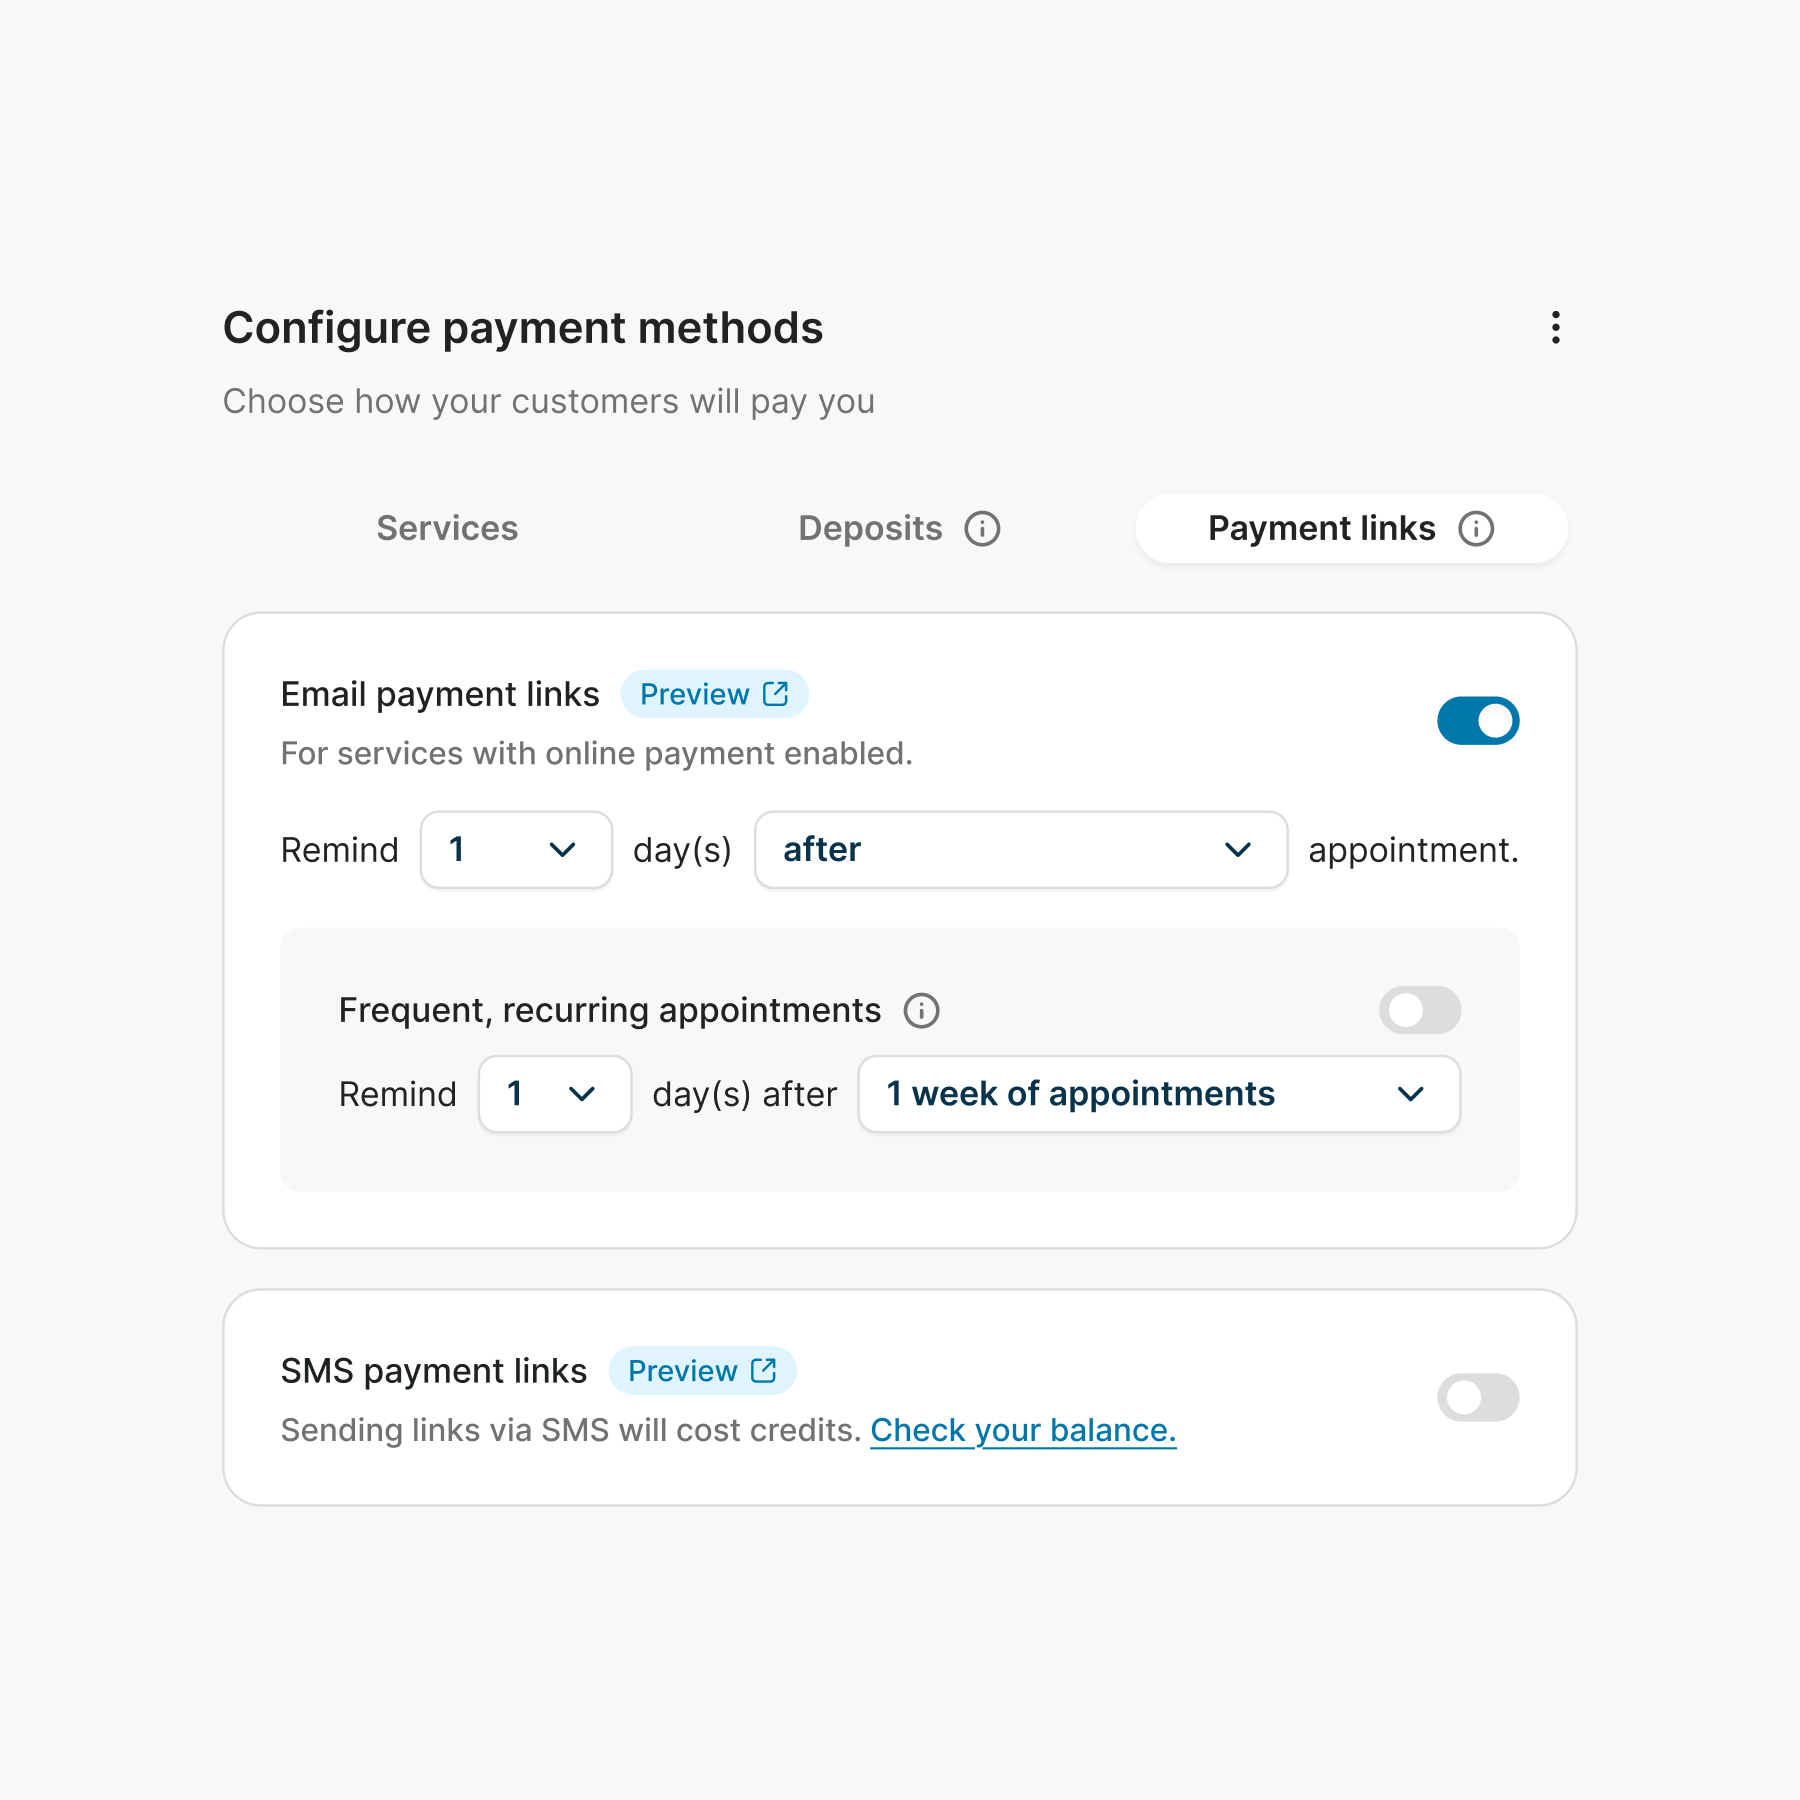Click the info icon next to Deposits

984,528
